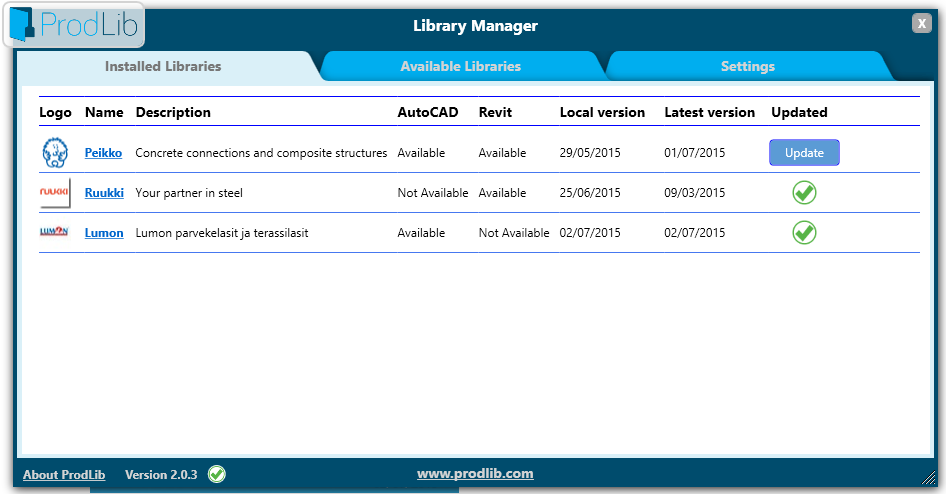Click Ruukki's latest version date 09/03/2015

tap(694, 192)
